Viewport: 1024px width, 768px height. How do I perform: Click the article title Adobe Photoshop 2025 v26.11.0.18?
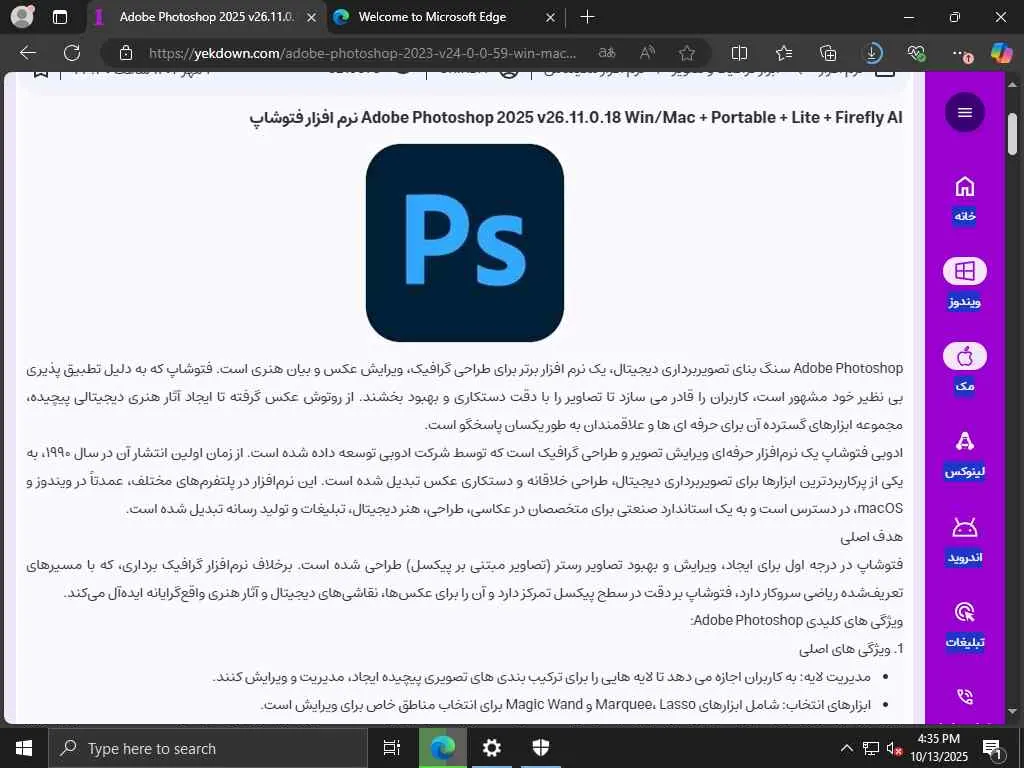576,118
